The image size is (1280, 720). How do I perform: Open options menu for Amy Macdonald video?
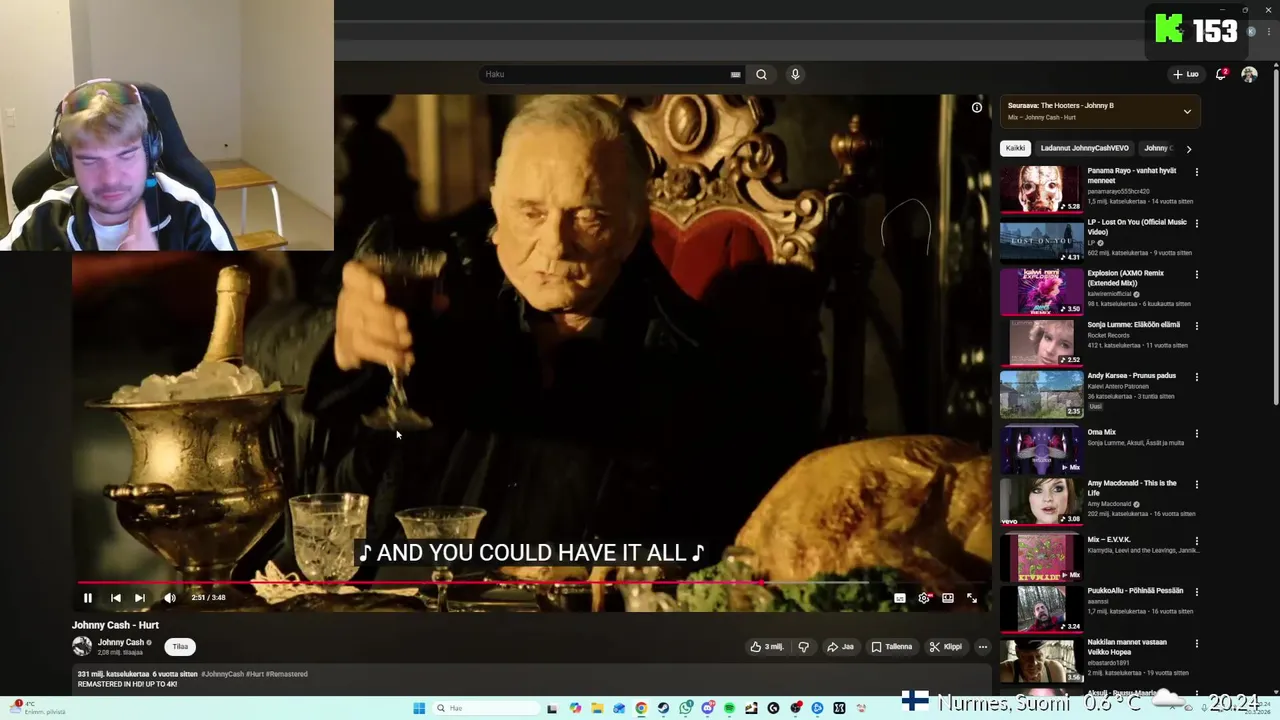pos(1197,485)
